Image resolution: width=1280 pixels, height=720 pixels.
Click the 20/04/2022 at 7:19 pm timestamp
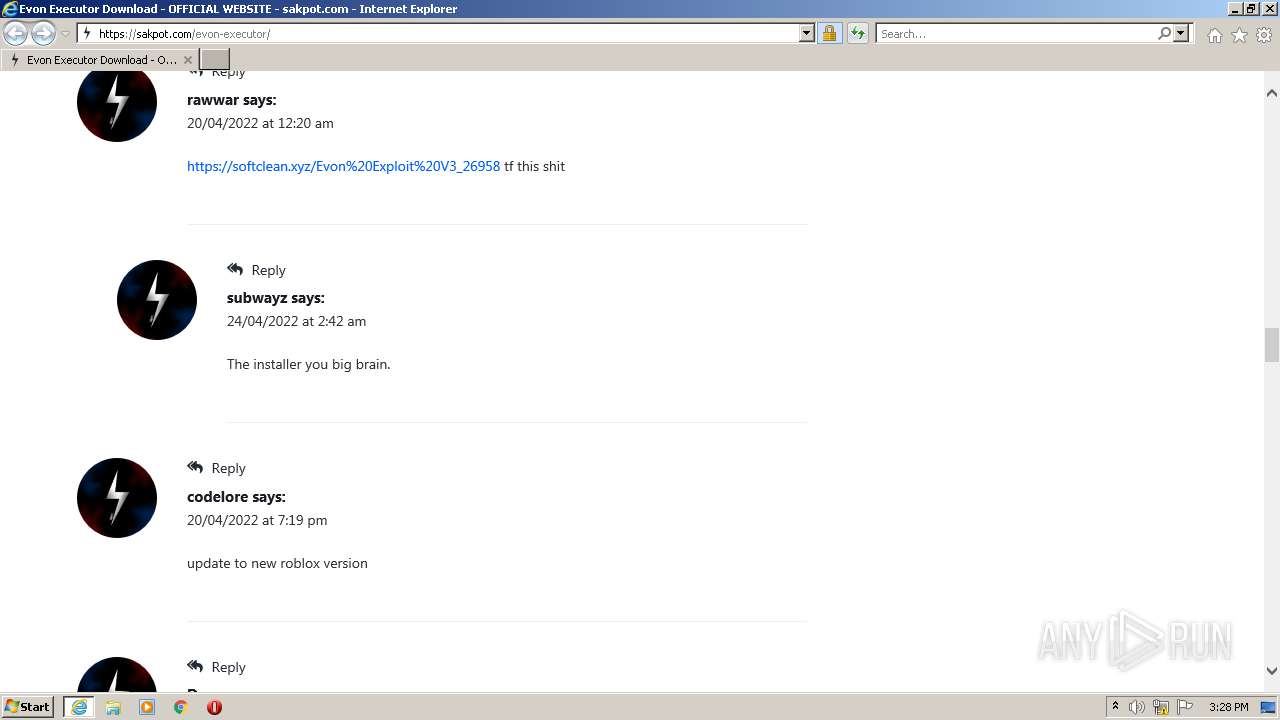tap(257, 520)
